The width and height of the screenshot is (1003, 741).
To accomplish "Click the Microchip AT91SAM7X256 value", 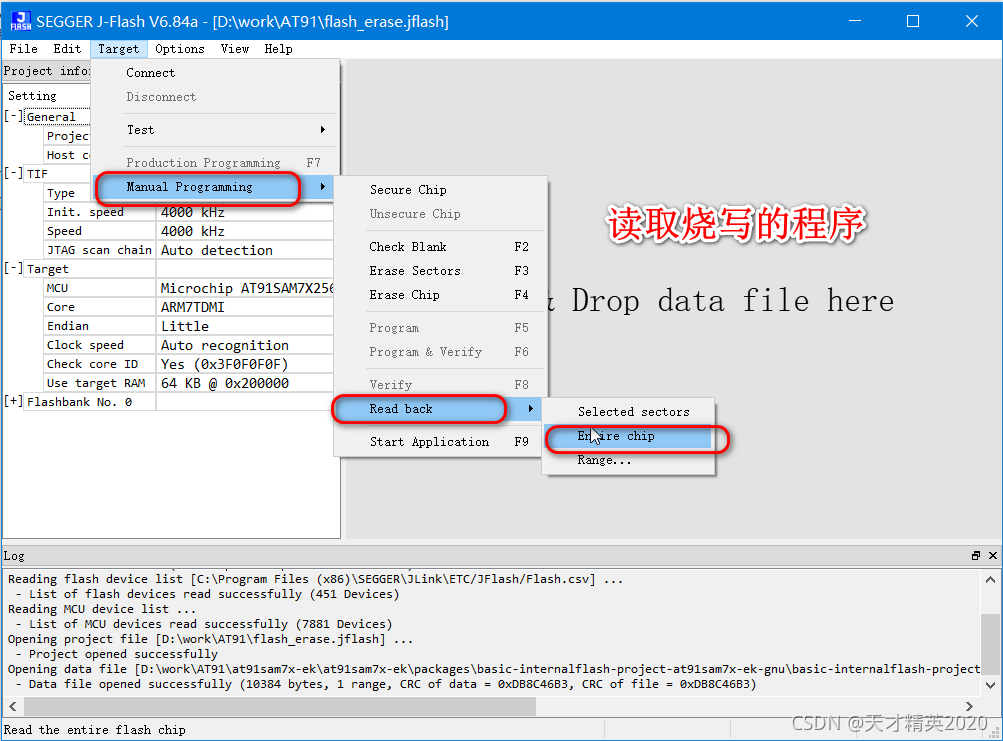I will tap(245, 288).
